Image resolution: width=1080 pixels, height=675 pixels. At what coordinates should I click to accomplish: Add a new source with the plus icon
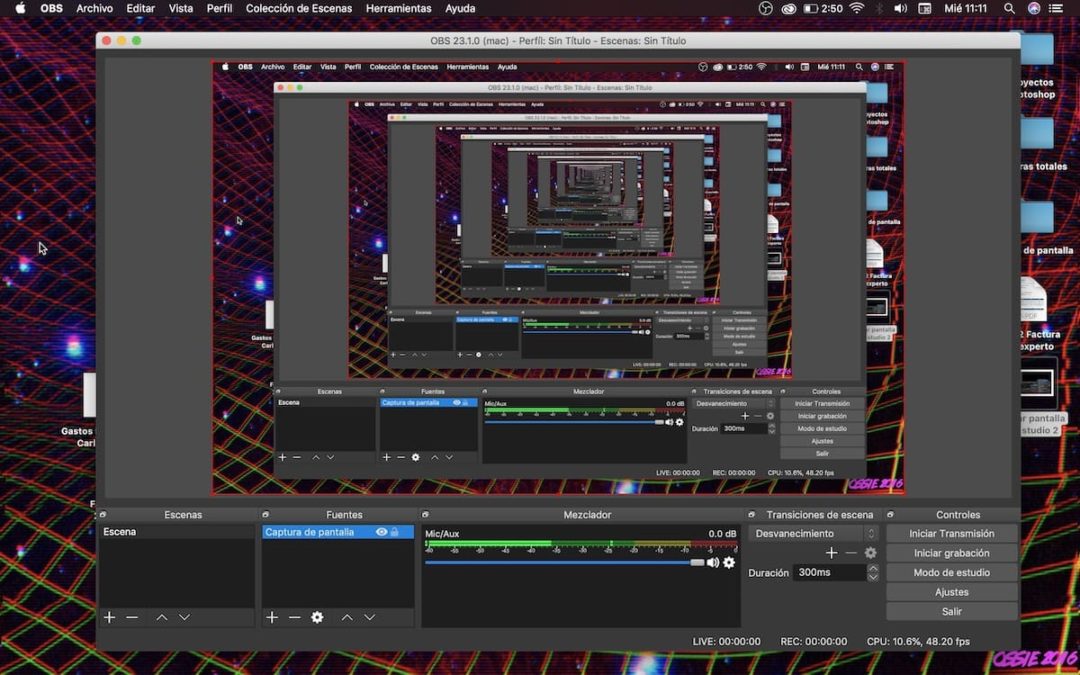(x=272, y=617)
